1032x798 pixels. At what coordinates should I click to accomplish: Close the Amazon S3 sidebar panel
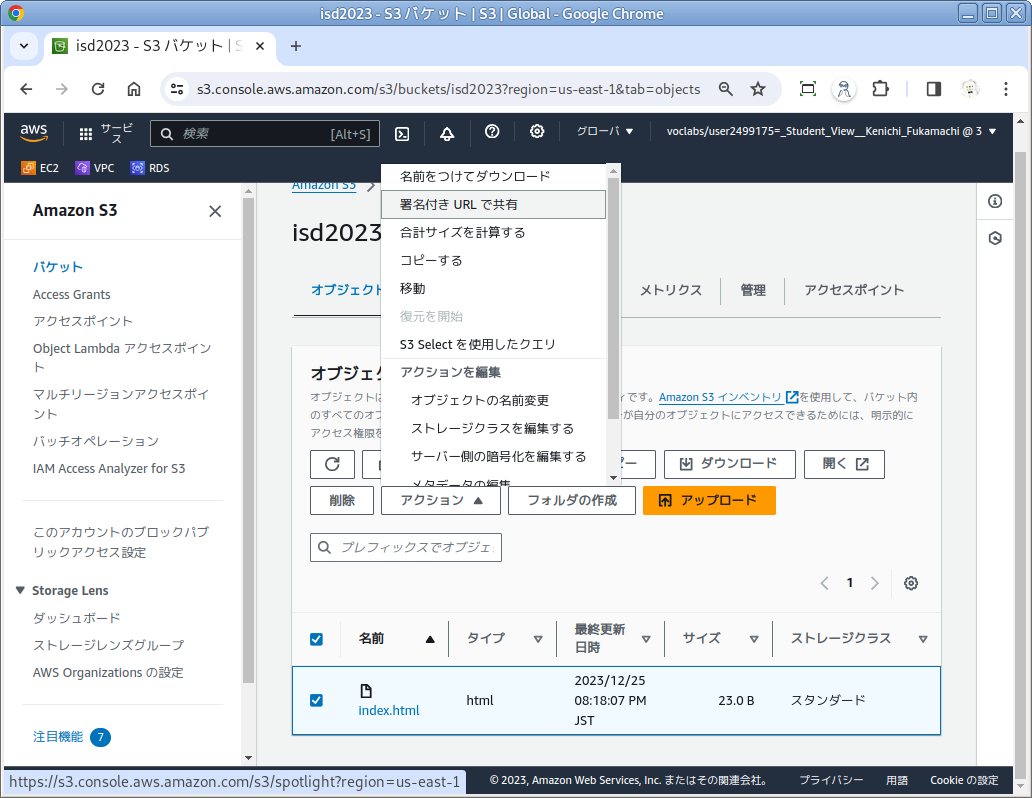click(215, 211)
